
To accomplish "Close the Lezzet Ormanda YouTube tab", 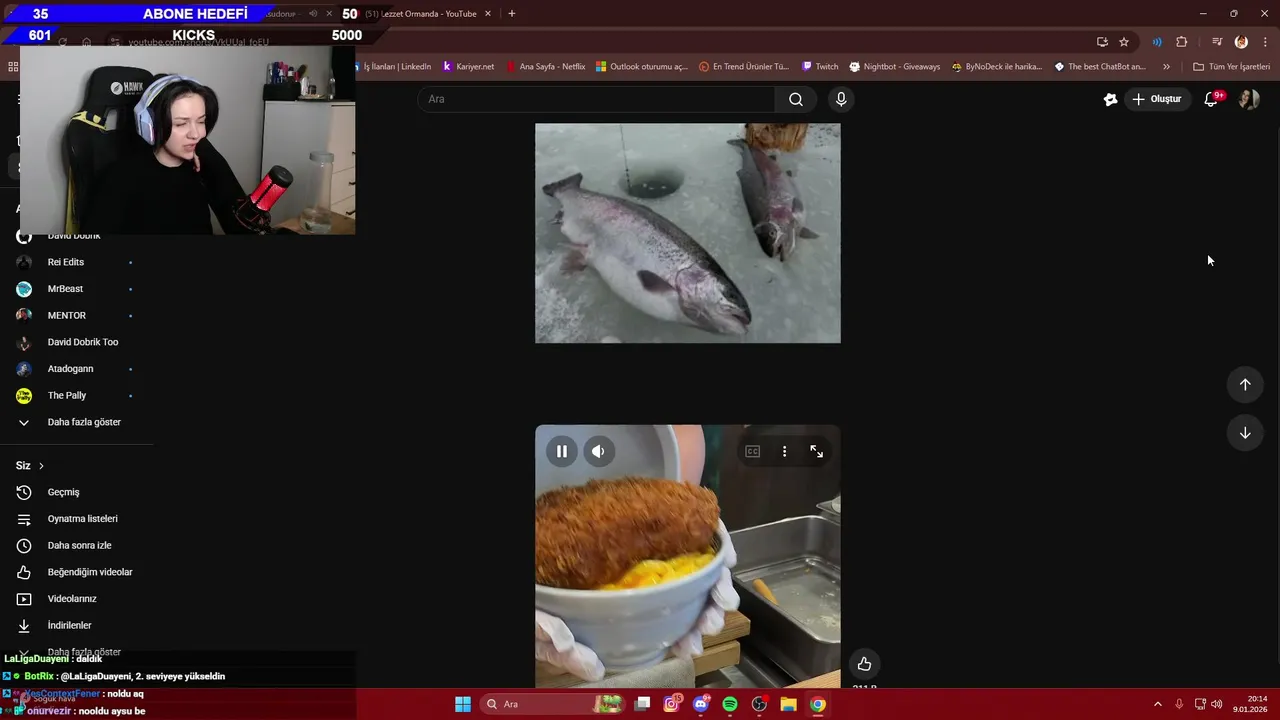I will tap(489, 14).
